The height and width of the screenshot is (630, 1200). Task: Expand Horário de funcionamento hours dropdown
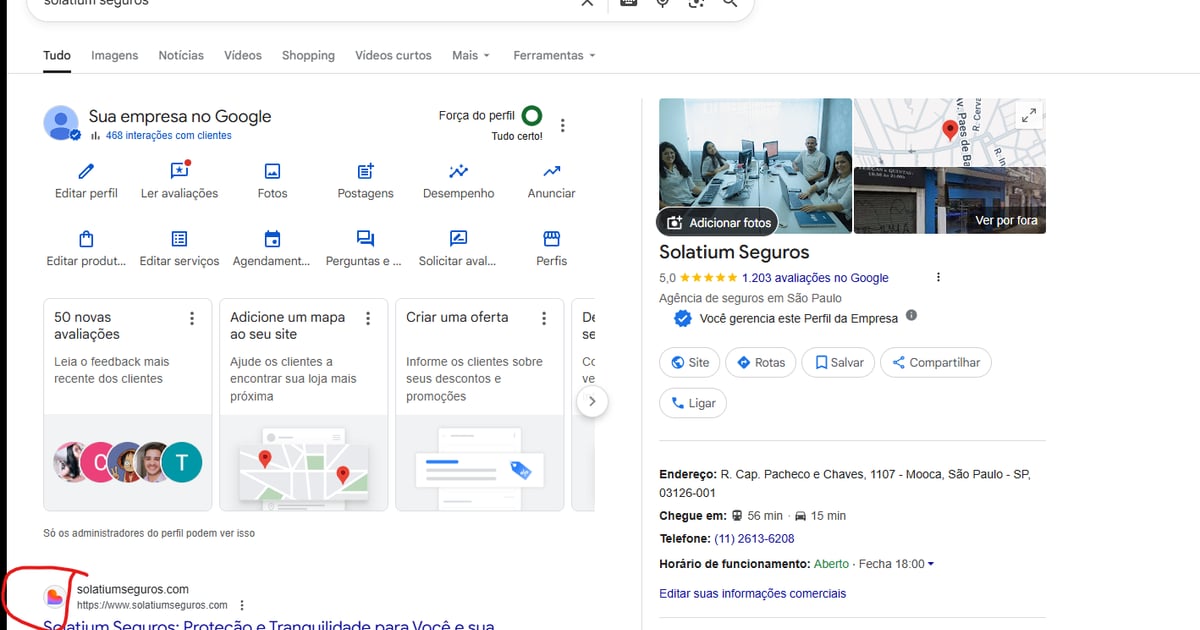(931, 564)
